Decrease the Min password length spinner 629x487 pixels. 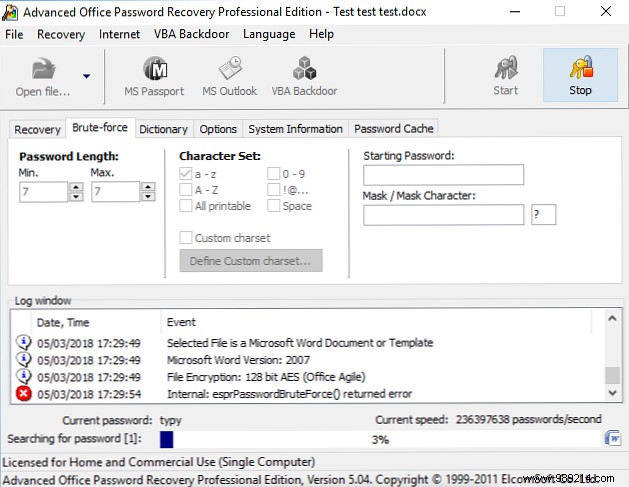pyautogui.click(x=76, y=197)
